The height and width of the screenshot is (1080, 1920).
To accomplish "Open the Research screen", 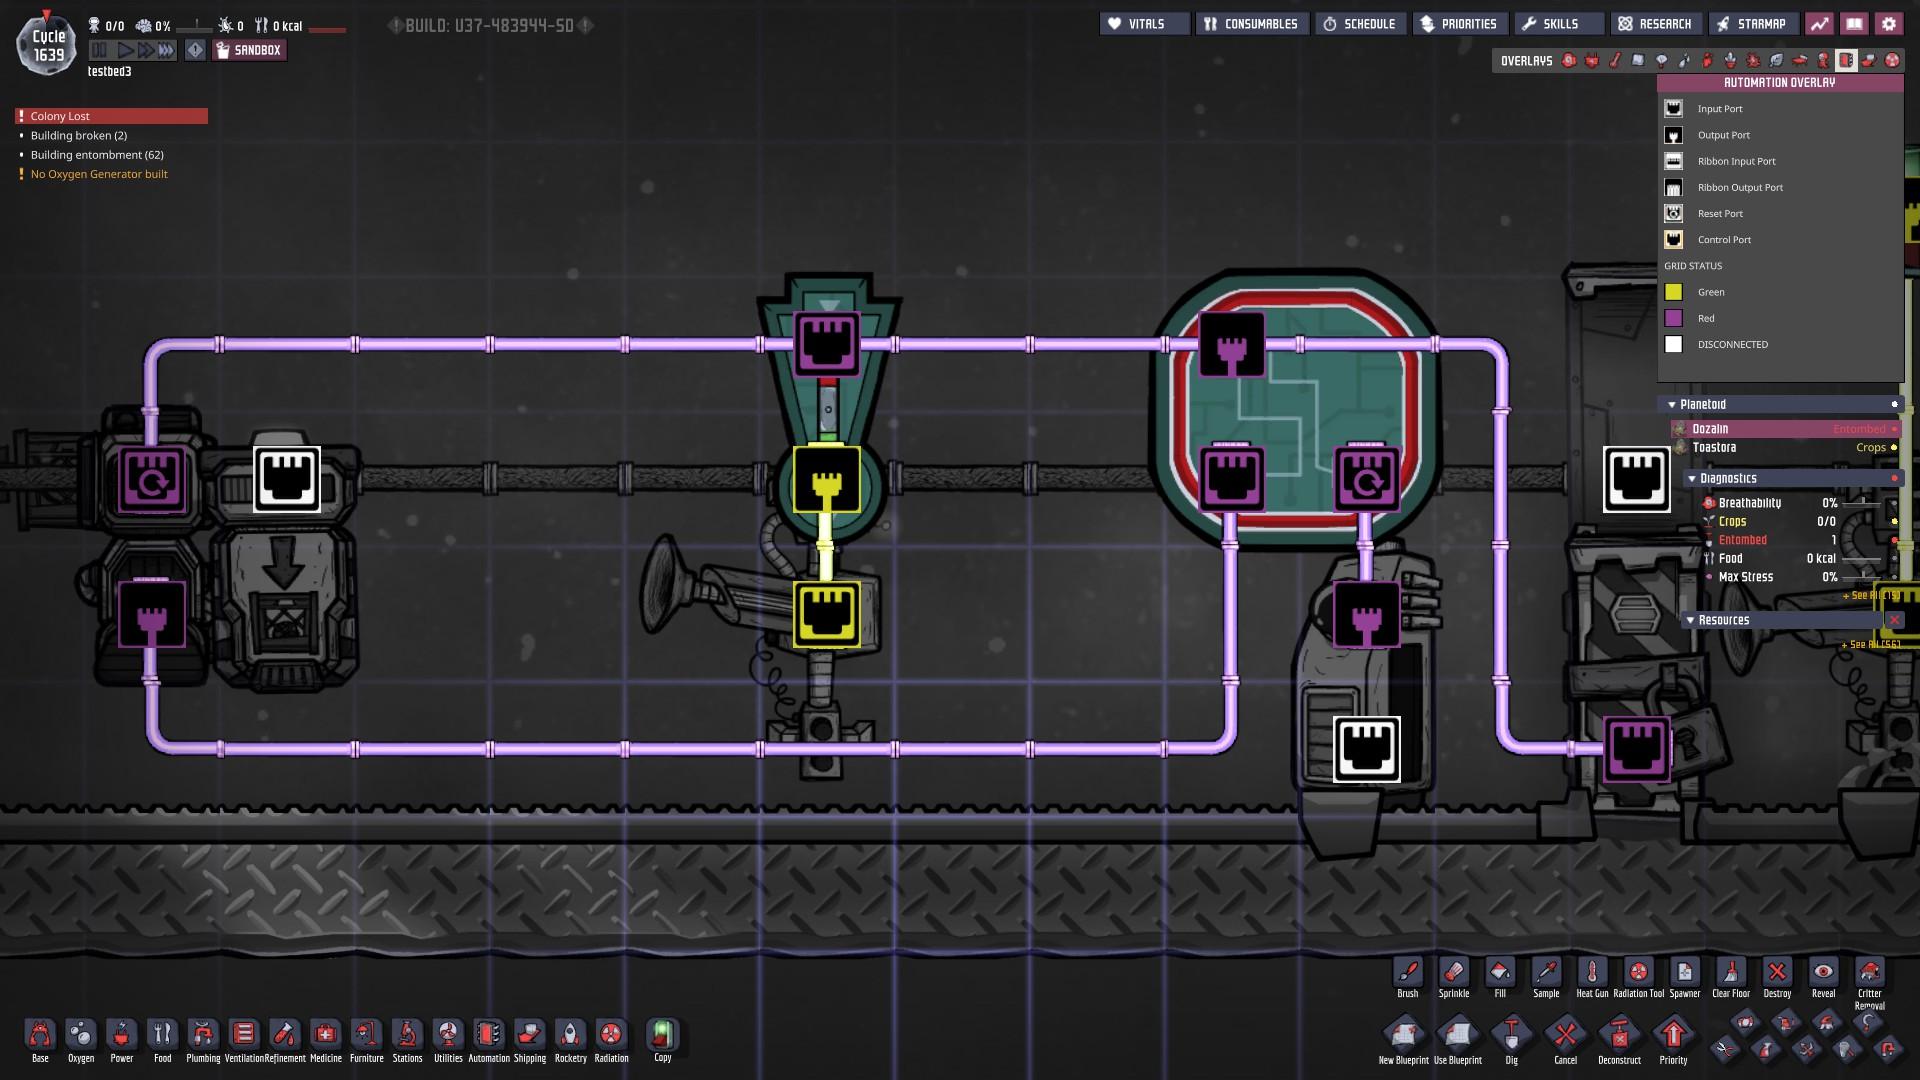I will [x=1655, y=24].
